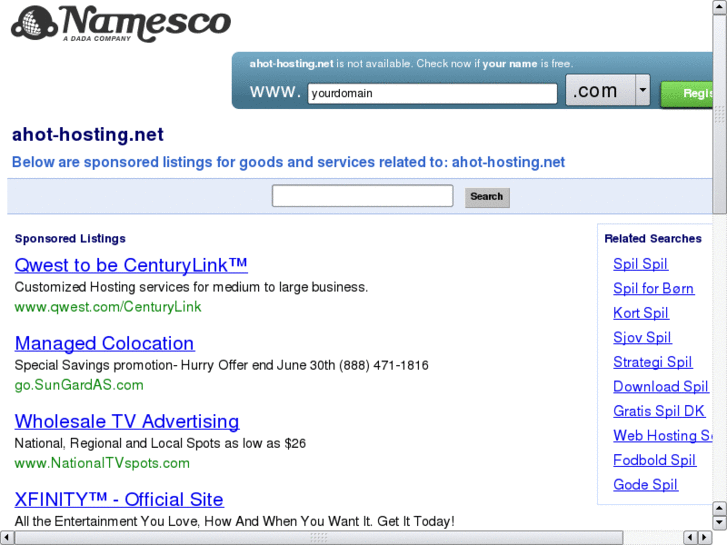Click the vertical scrollbar thumb
Image resolution: width=727 pixels, height=545 pixels.
[x=720, y=114]
